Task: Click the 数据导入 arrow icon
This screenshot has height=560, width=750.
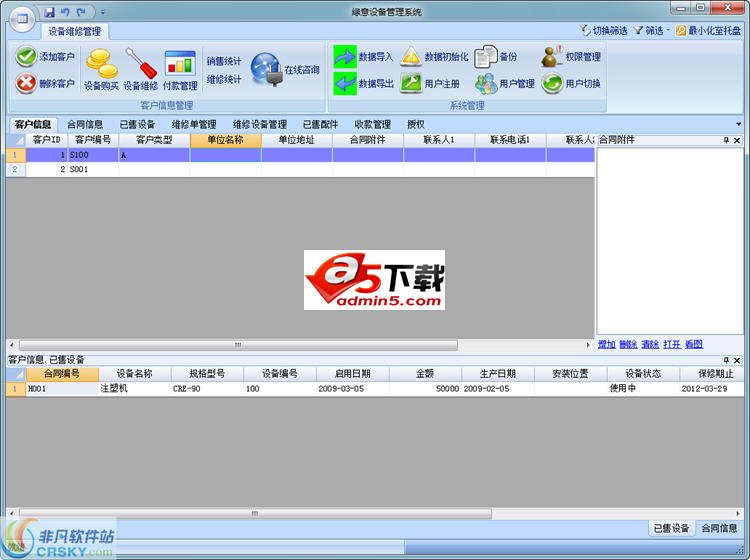Action: [x=345, y=56]
